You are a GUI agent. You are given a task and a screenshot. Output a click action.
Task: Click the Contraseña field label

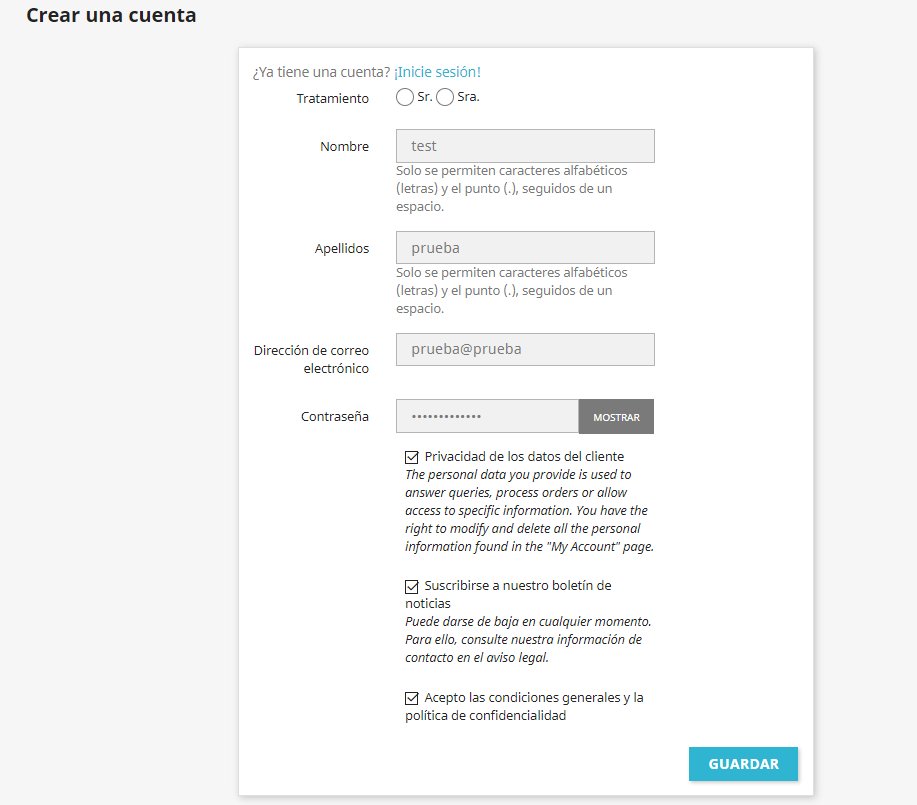(334, 417)
